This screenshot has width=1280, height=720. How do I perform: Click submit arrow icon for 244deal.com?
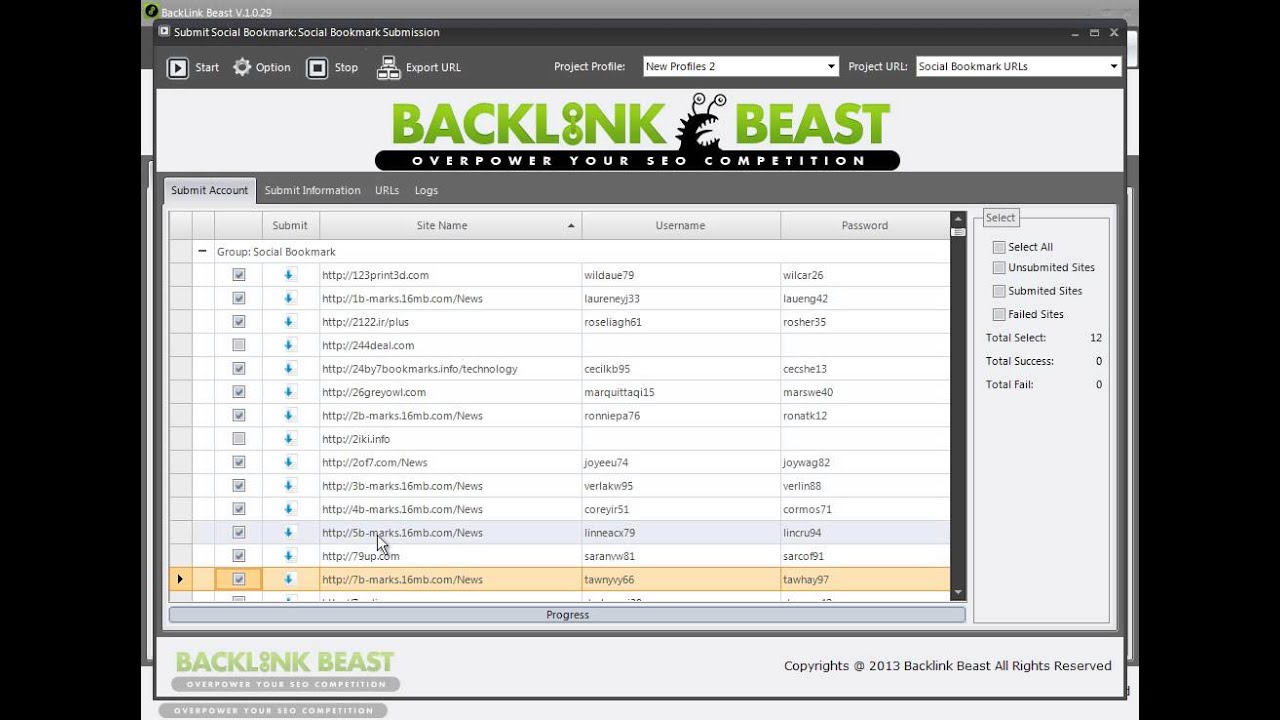[289, 345]
